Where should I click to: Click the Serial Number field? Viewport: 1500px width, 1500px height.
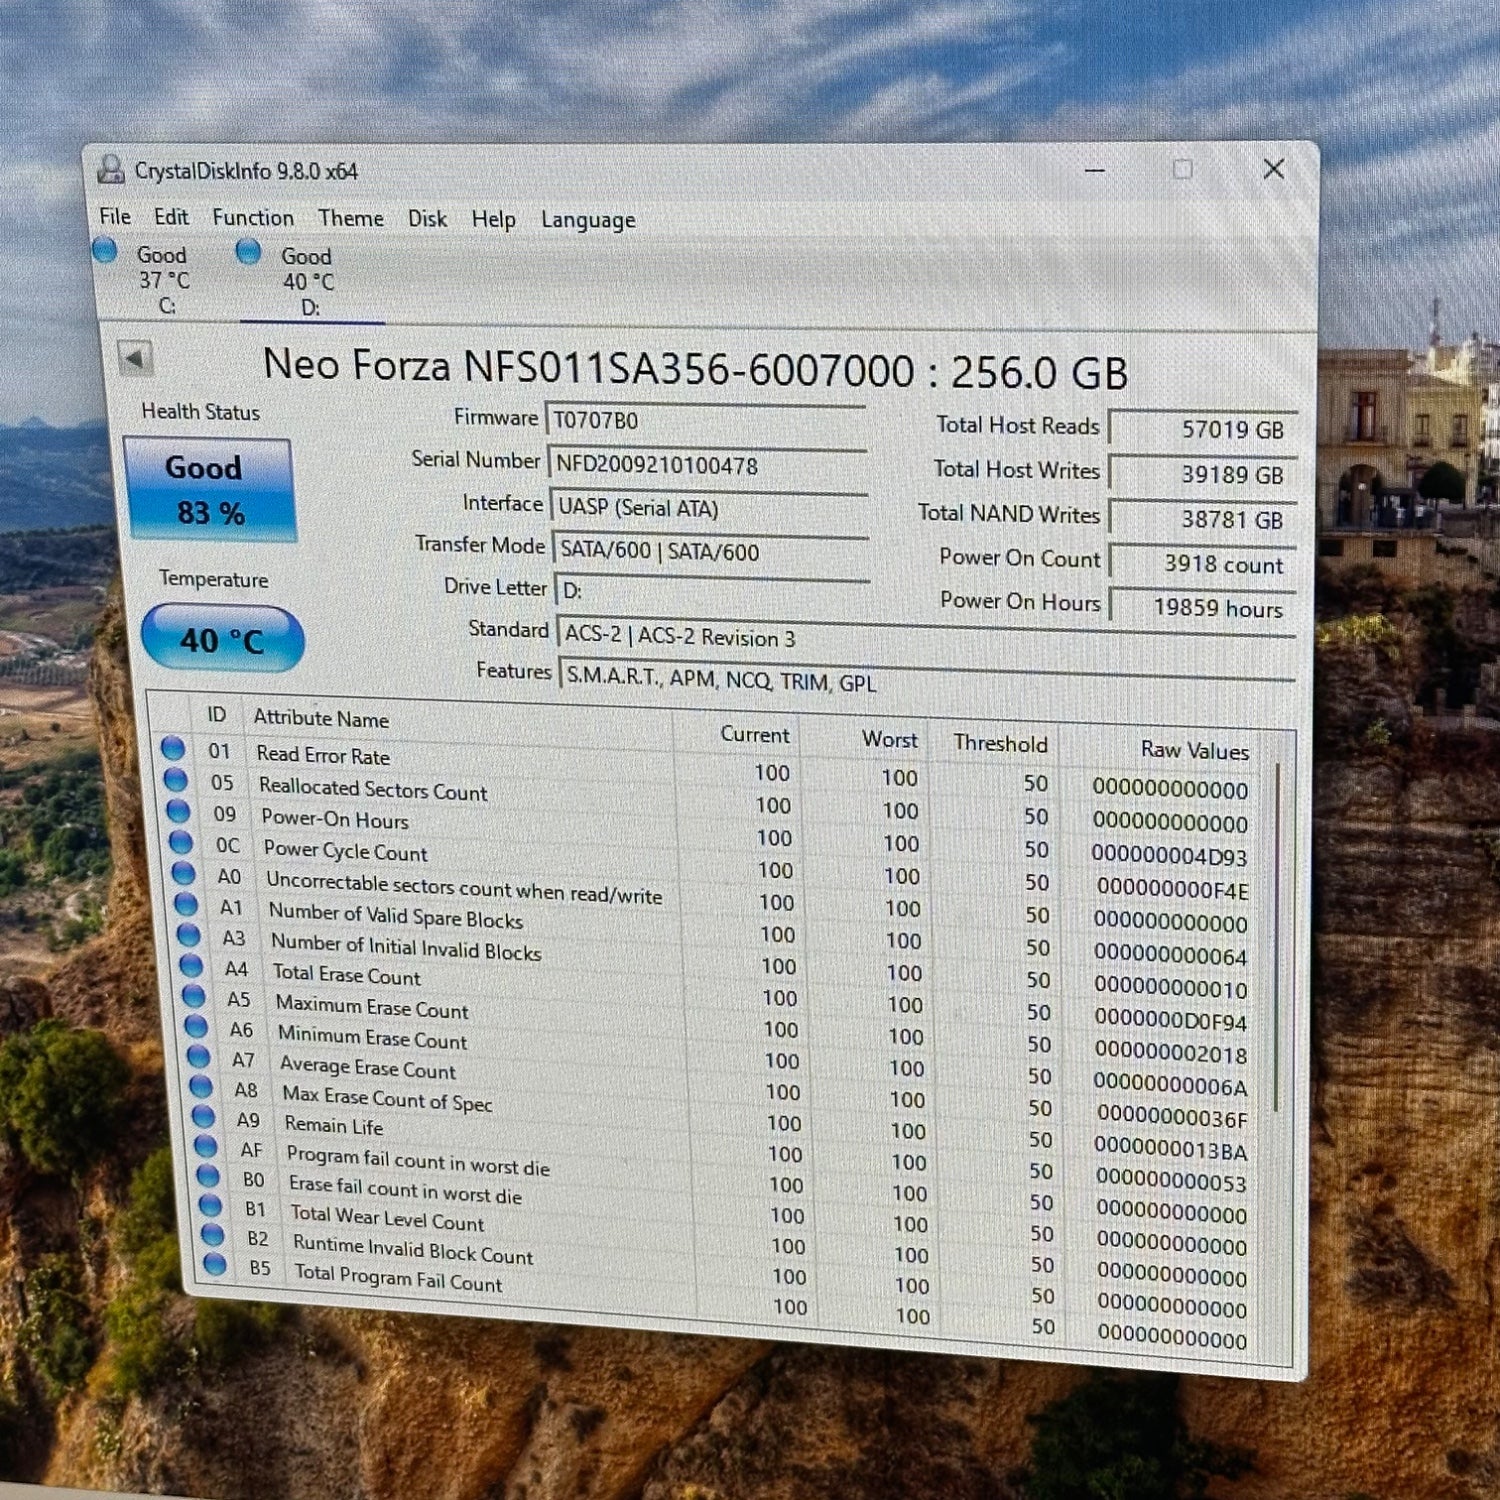708,465
